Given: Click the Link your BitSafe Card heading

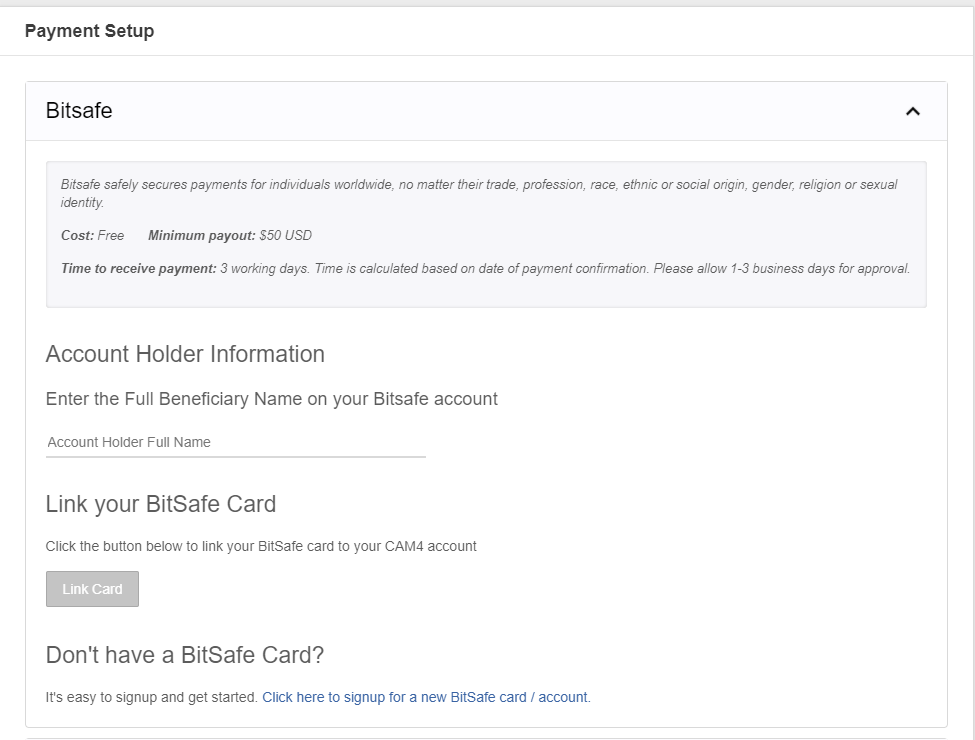Looking at the screenshot, I should (160, 504).
